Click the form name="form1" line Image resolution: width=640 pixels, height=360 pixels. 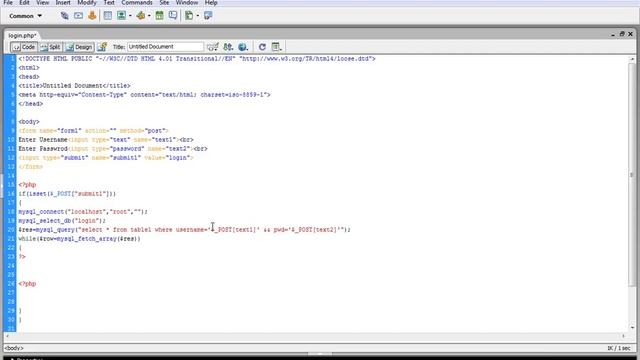click(x=93, y=131)
